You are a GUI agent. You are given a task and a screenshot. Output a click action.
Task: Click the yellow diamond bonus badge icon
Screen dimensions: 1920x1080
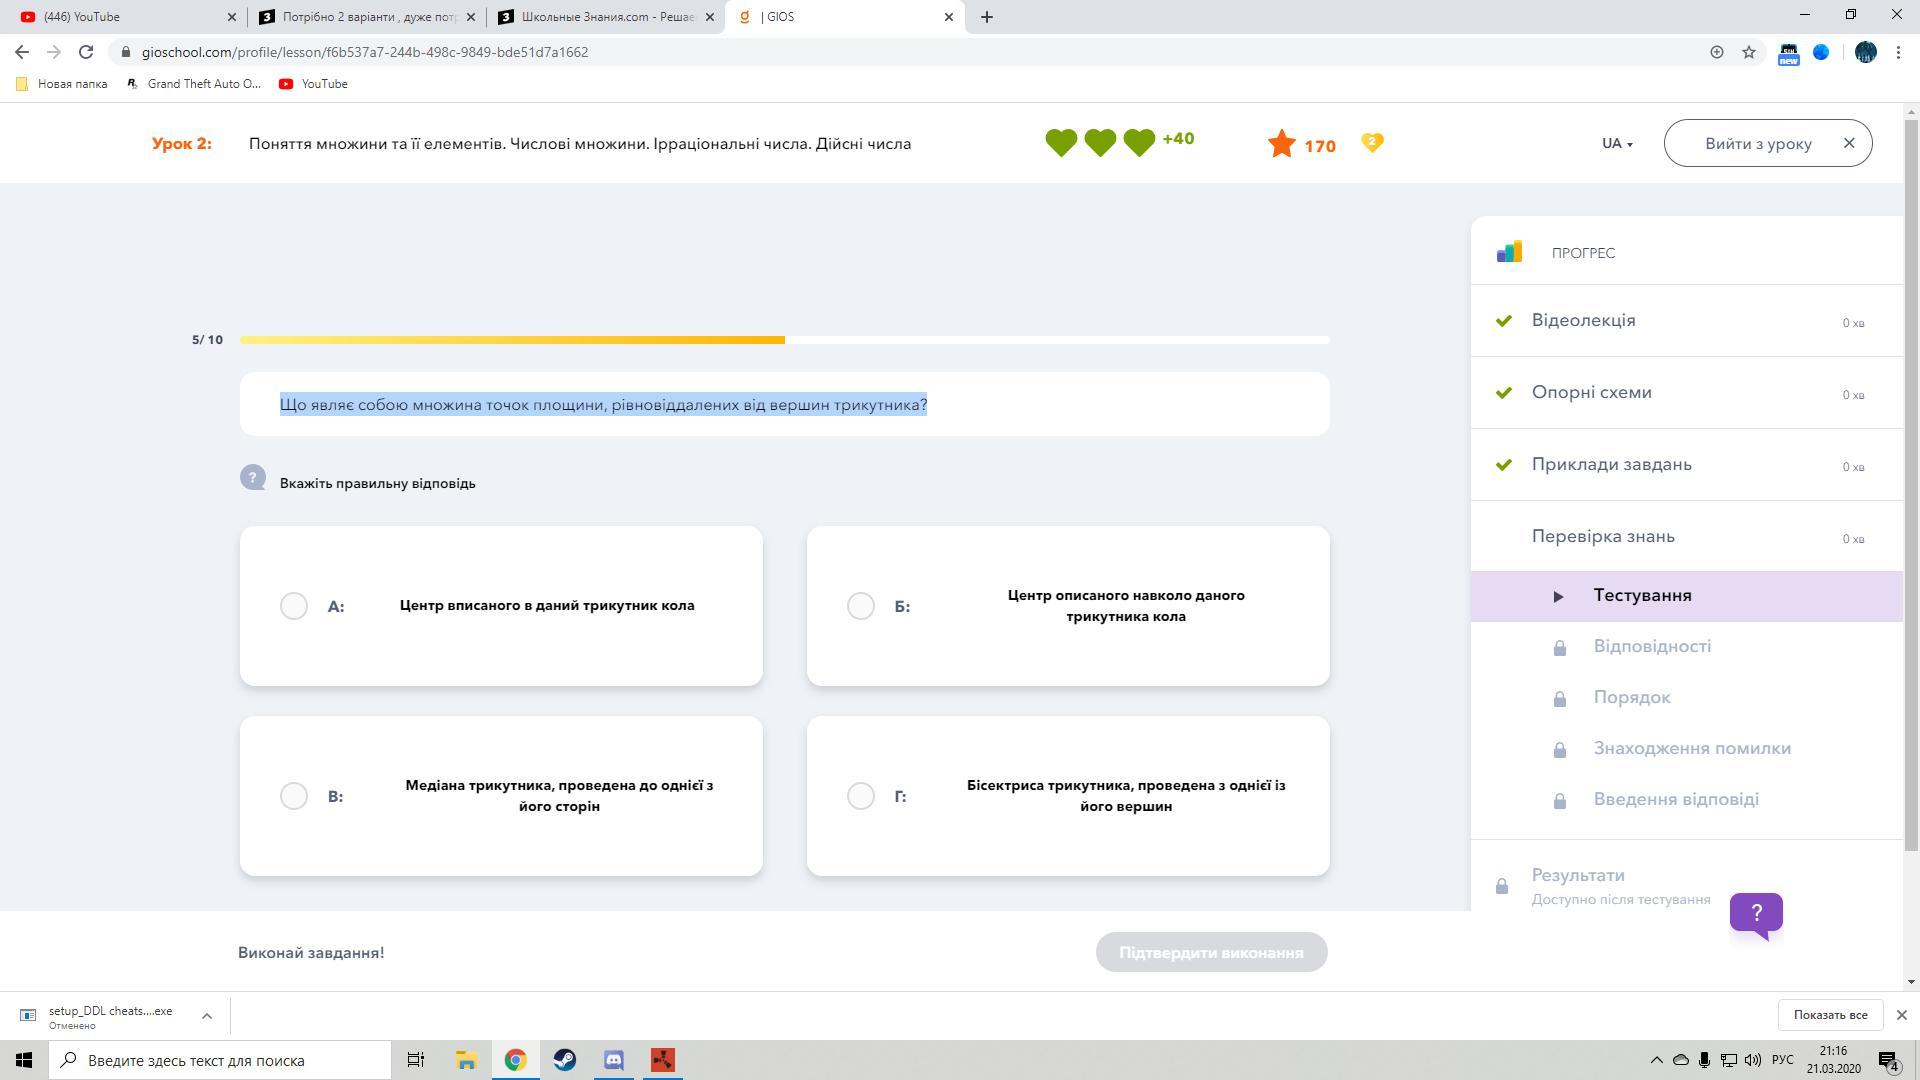[1372, 143]
